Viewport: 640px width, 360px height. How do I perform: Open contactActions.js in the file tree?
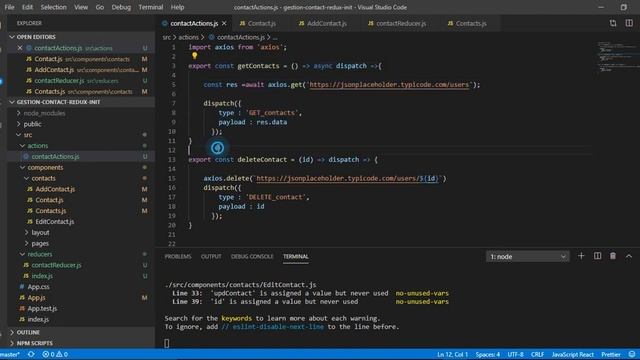55,157
